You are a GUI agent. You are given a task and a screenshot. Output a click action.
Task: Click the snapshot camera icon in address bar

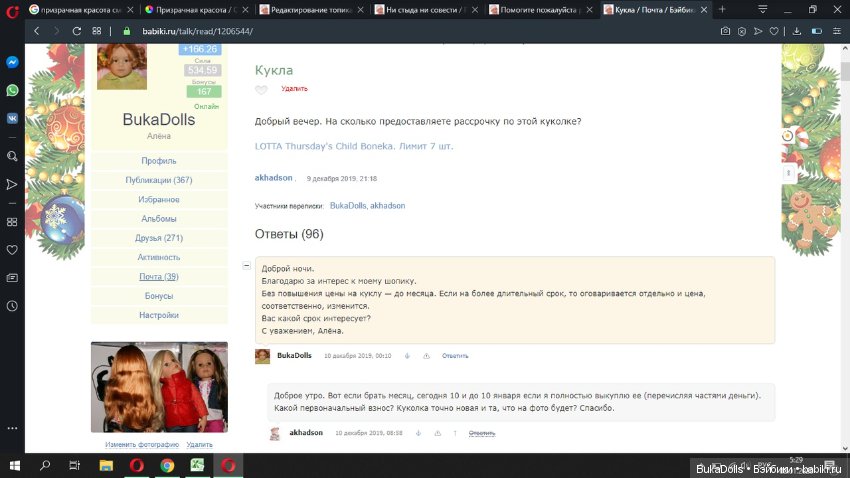[x=725, y=31]
